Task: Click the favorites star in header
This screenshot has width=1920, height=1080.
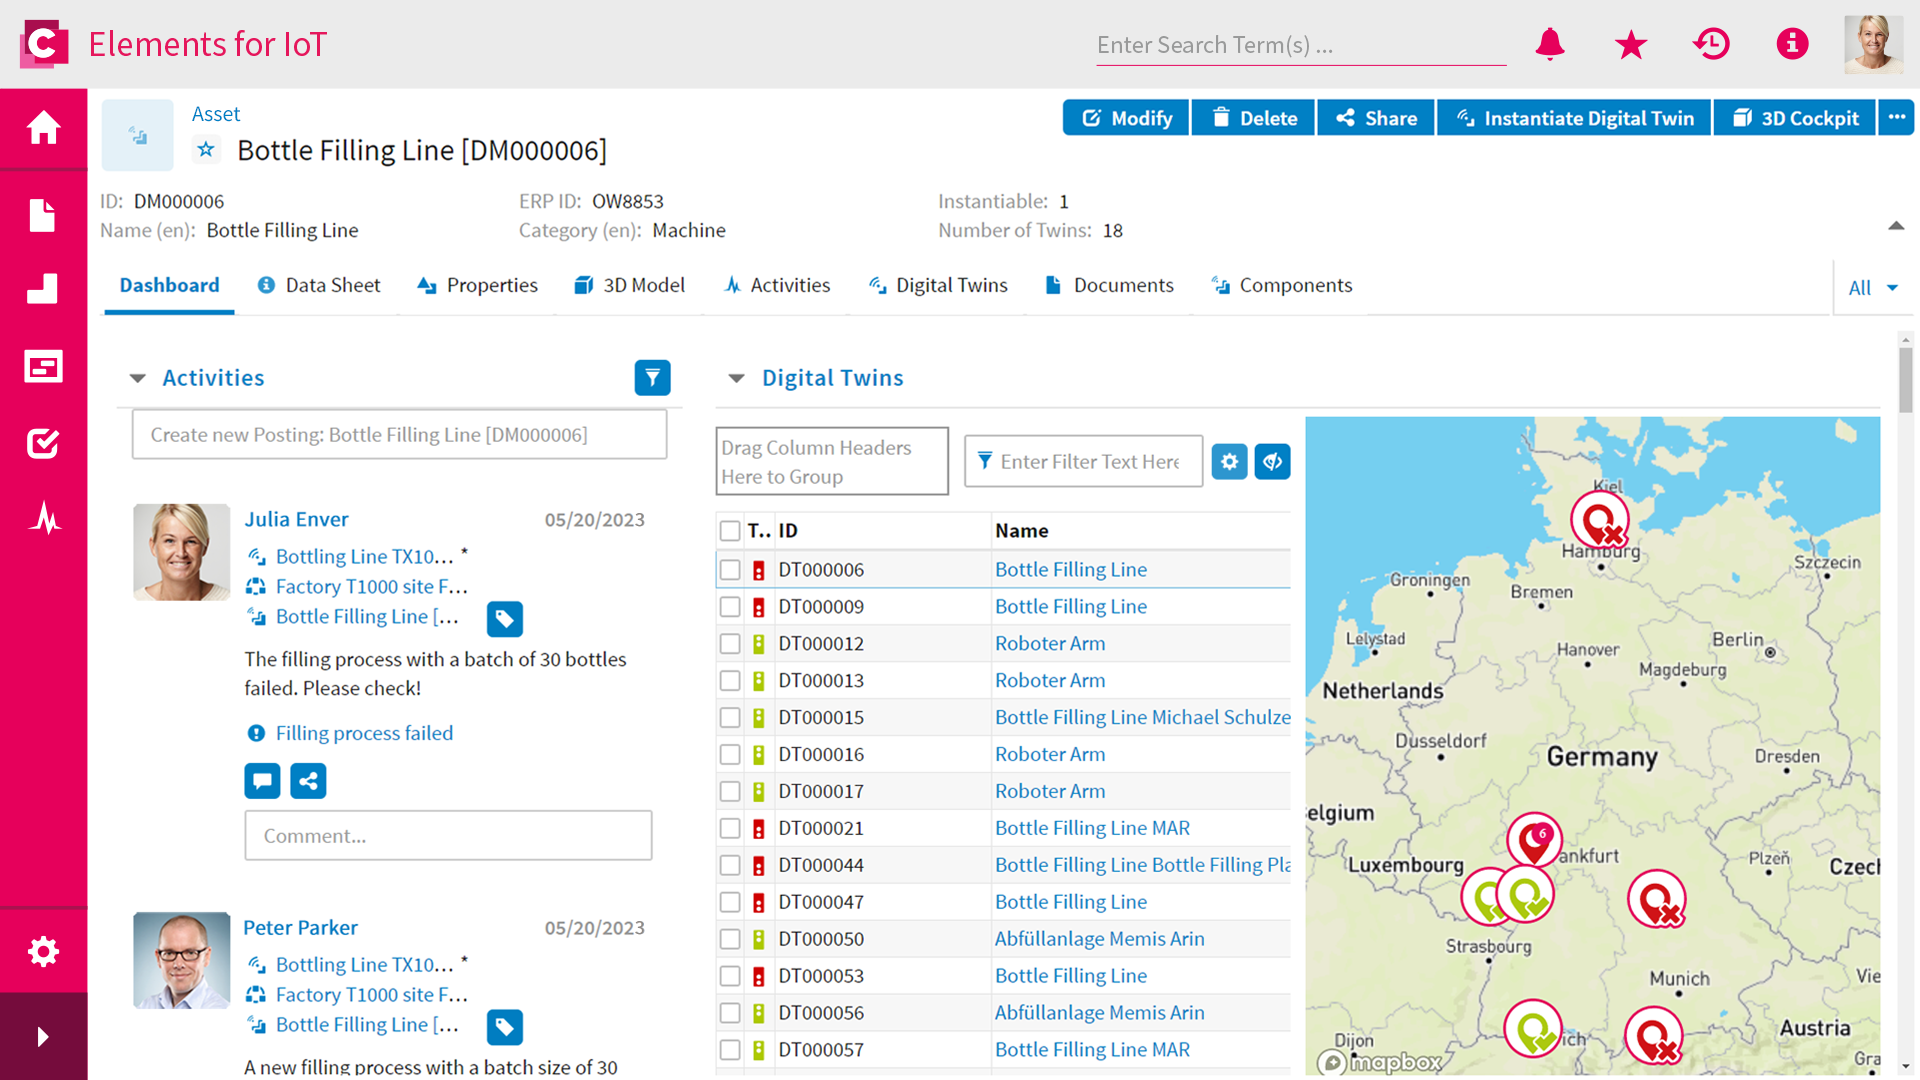Action: click(x=1631, y=44)
